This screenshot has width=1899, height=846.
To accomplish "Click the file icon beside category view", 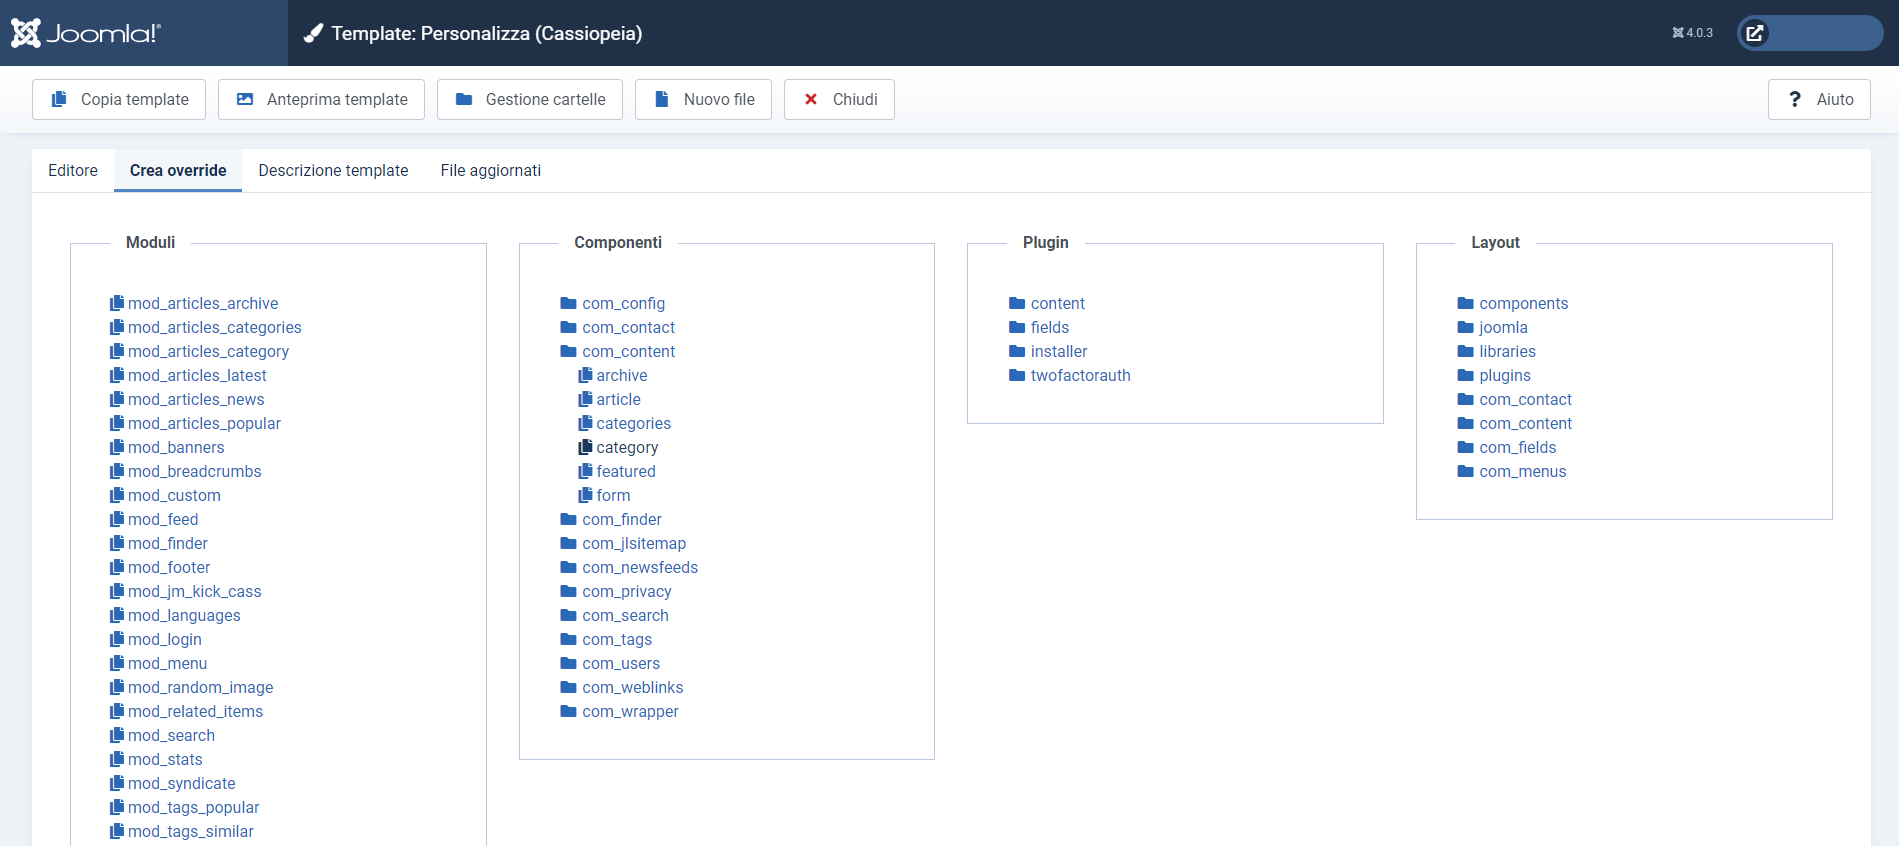I will coord(586,447).
